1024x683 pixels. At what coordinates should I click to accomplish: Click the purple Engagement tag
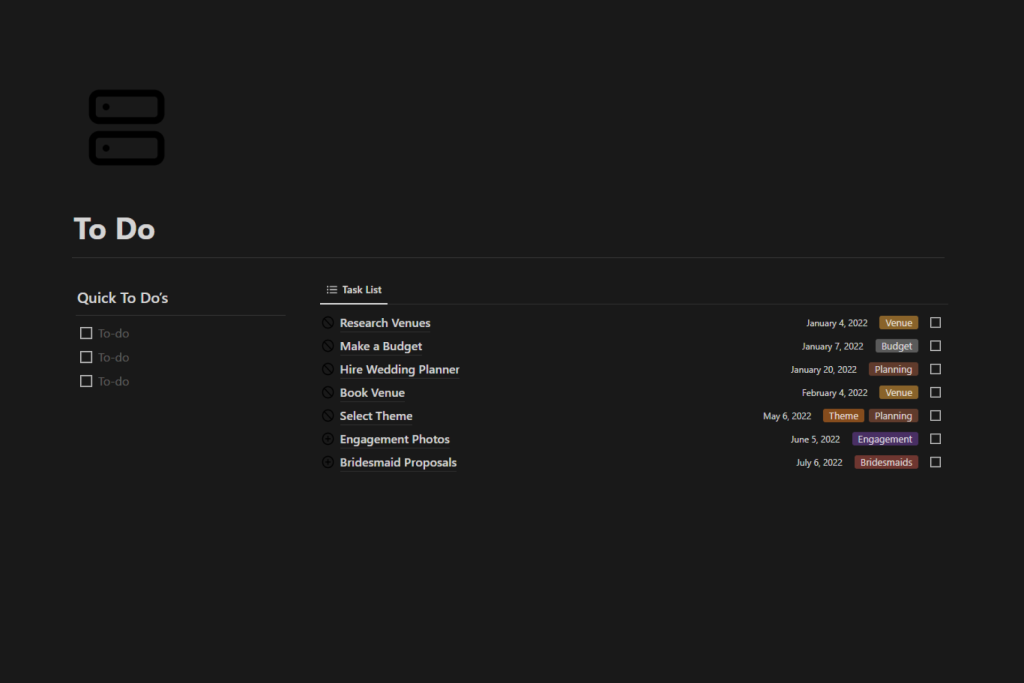[885, 439]
